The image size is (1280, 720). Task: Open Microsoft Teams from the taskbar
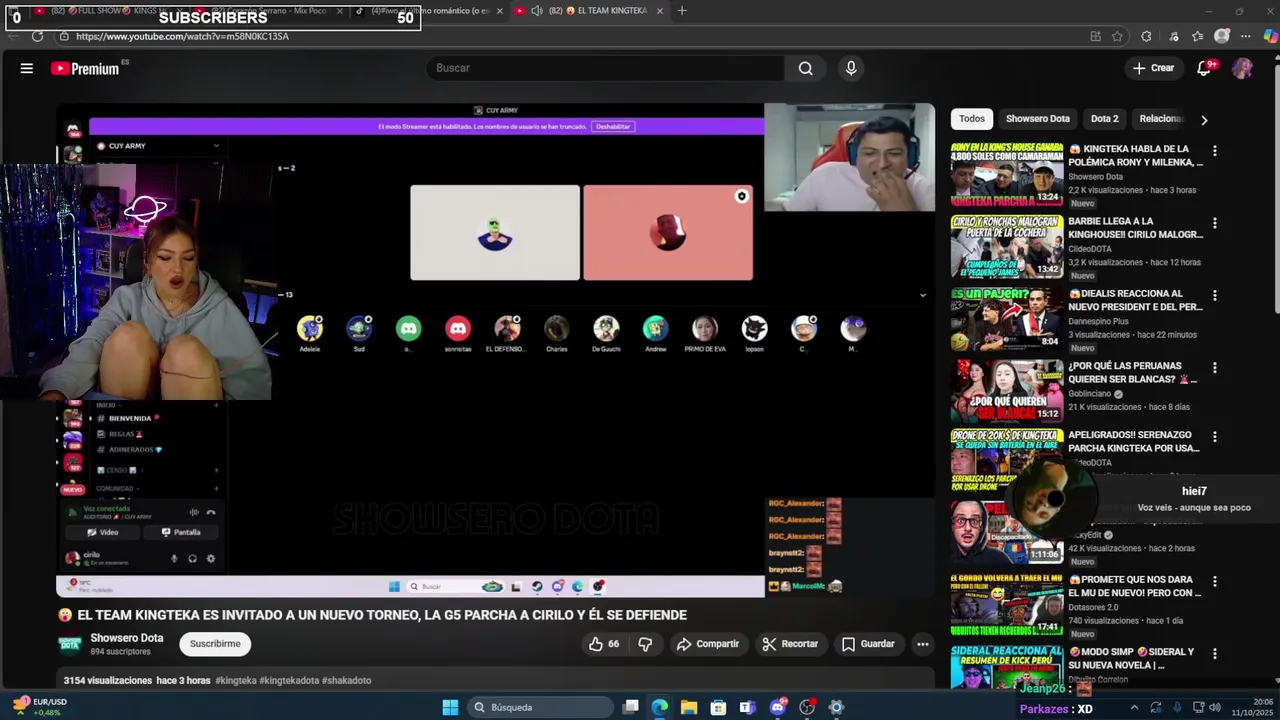tap(748, 708)
